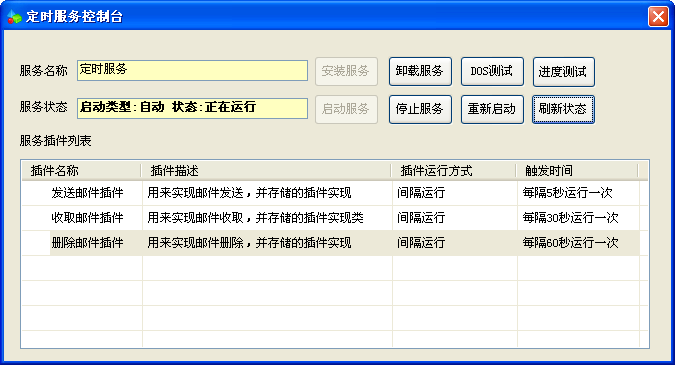
Task: Click the 插件运行方式 column header
Action: pyautogui.click(x=454, y=171)
